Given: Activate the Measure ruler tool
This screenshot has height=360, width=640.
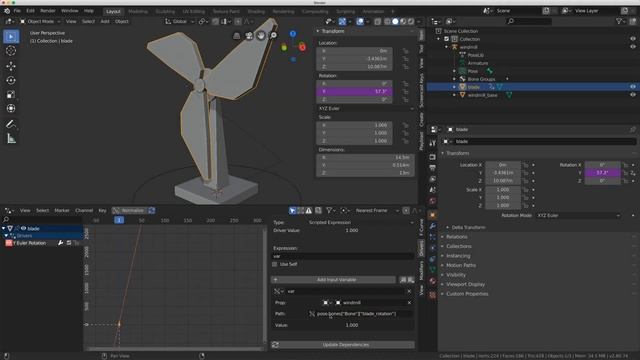Looking at the screenshot, I should pos(11,139).
